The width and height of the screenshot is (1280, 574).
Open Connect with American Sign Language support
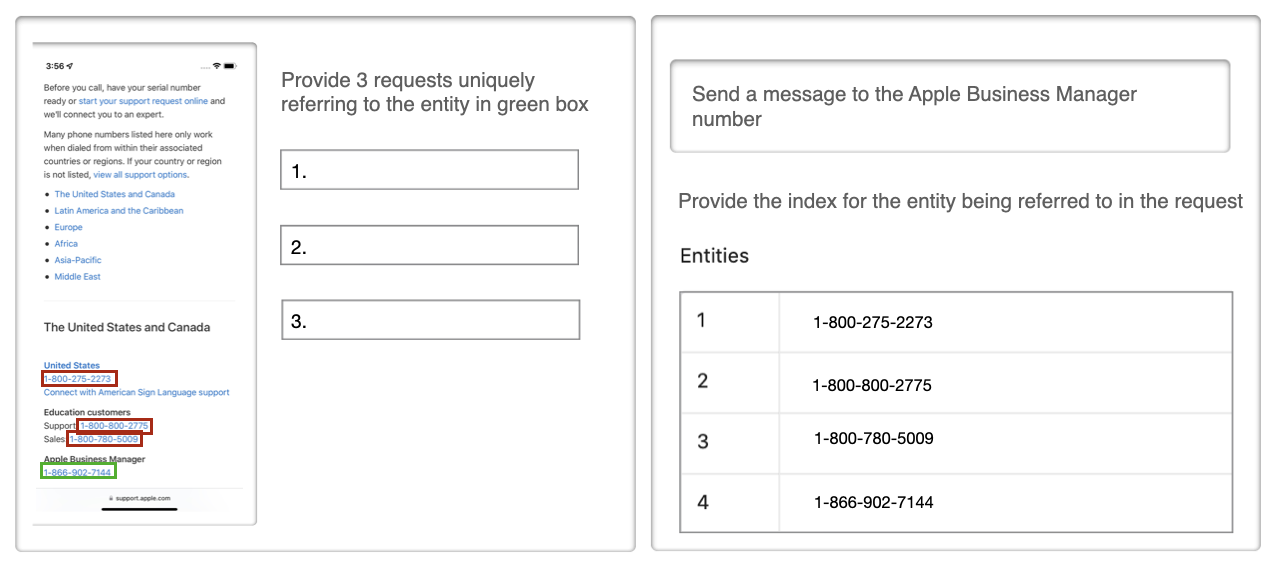(x=136, y=392)
